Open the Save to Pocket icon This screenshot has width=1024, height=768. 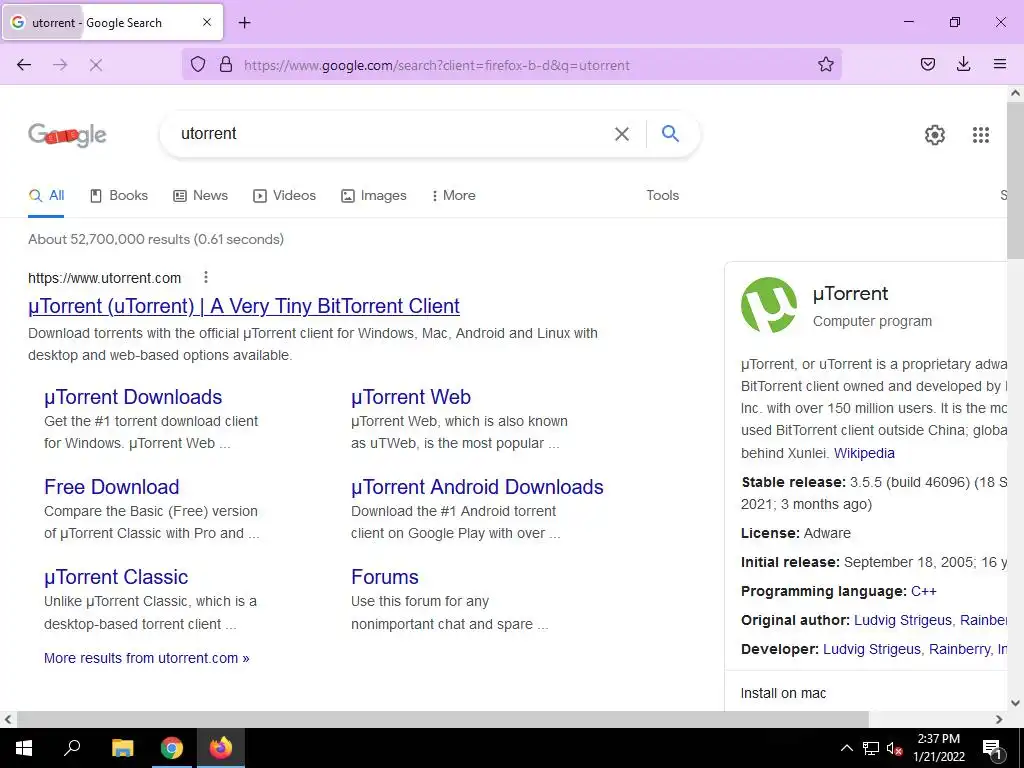point(927,64)
